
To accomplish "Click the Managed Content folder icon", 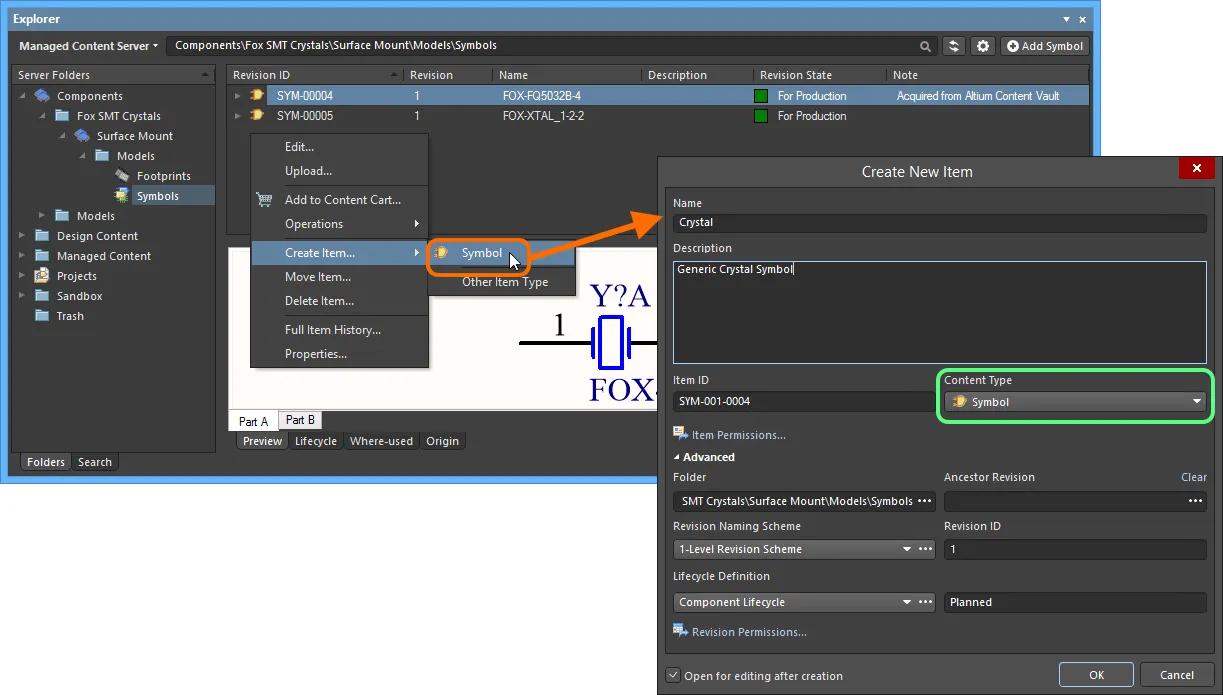I will 42,256.
